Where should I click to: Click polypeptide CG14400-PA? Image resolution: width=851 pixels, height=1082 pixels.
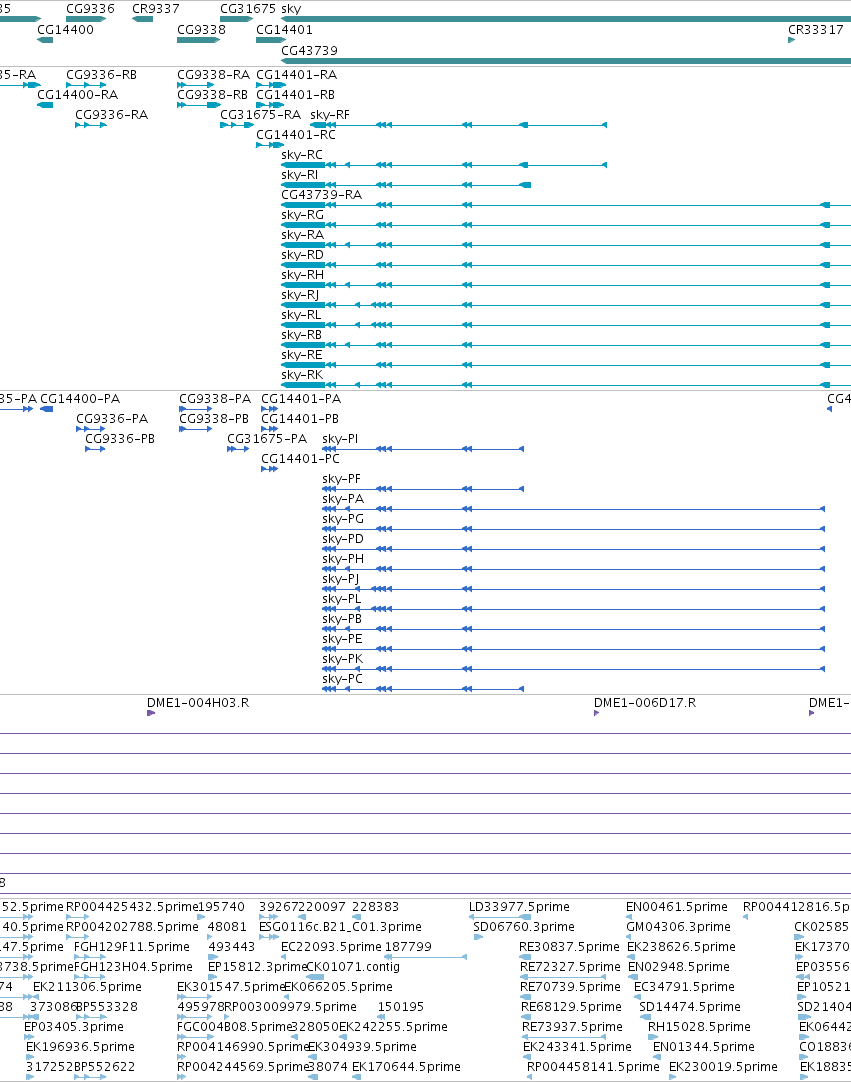click(80, 399)
